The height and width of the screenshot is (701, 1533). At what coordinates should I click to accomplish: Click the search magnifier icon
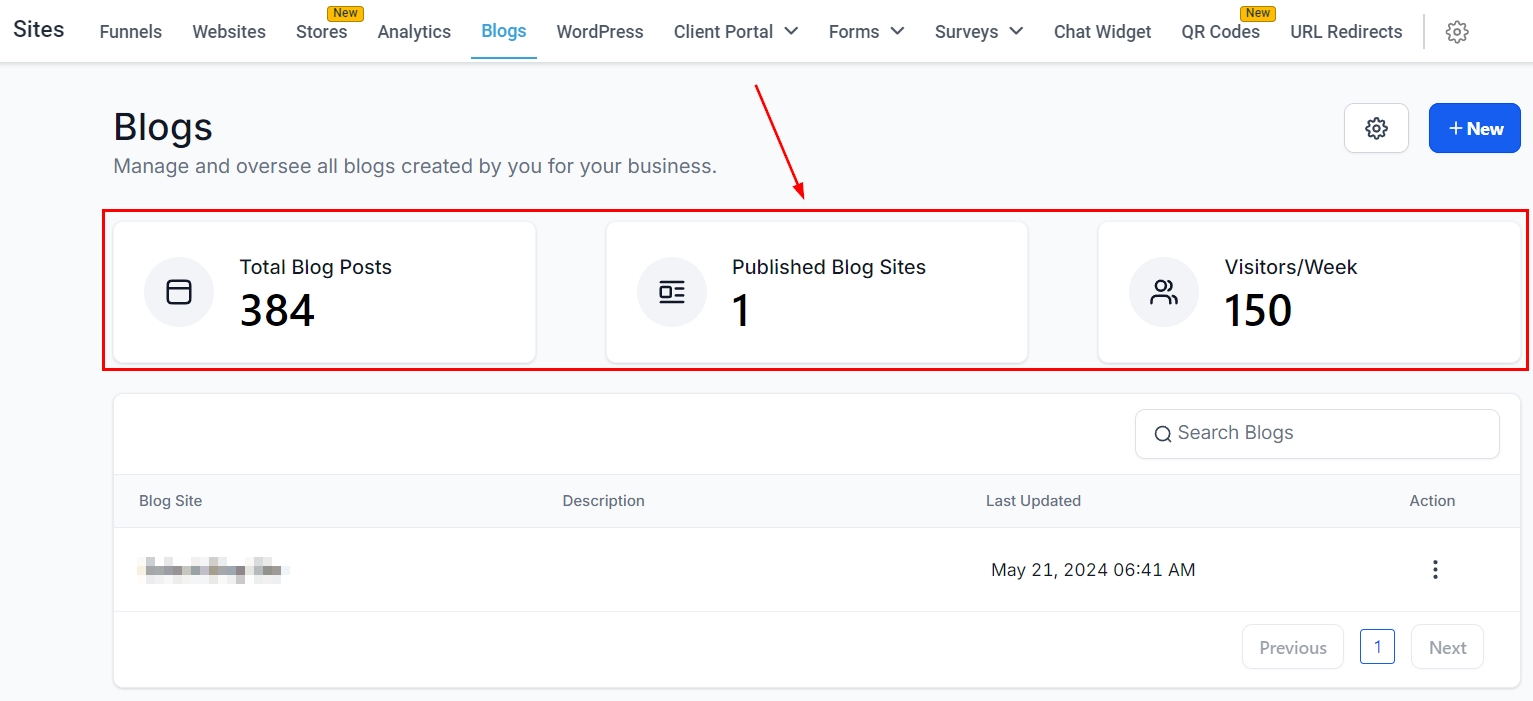coord(1162,434)
